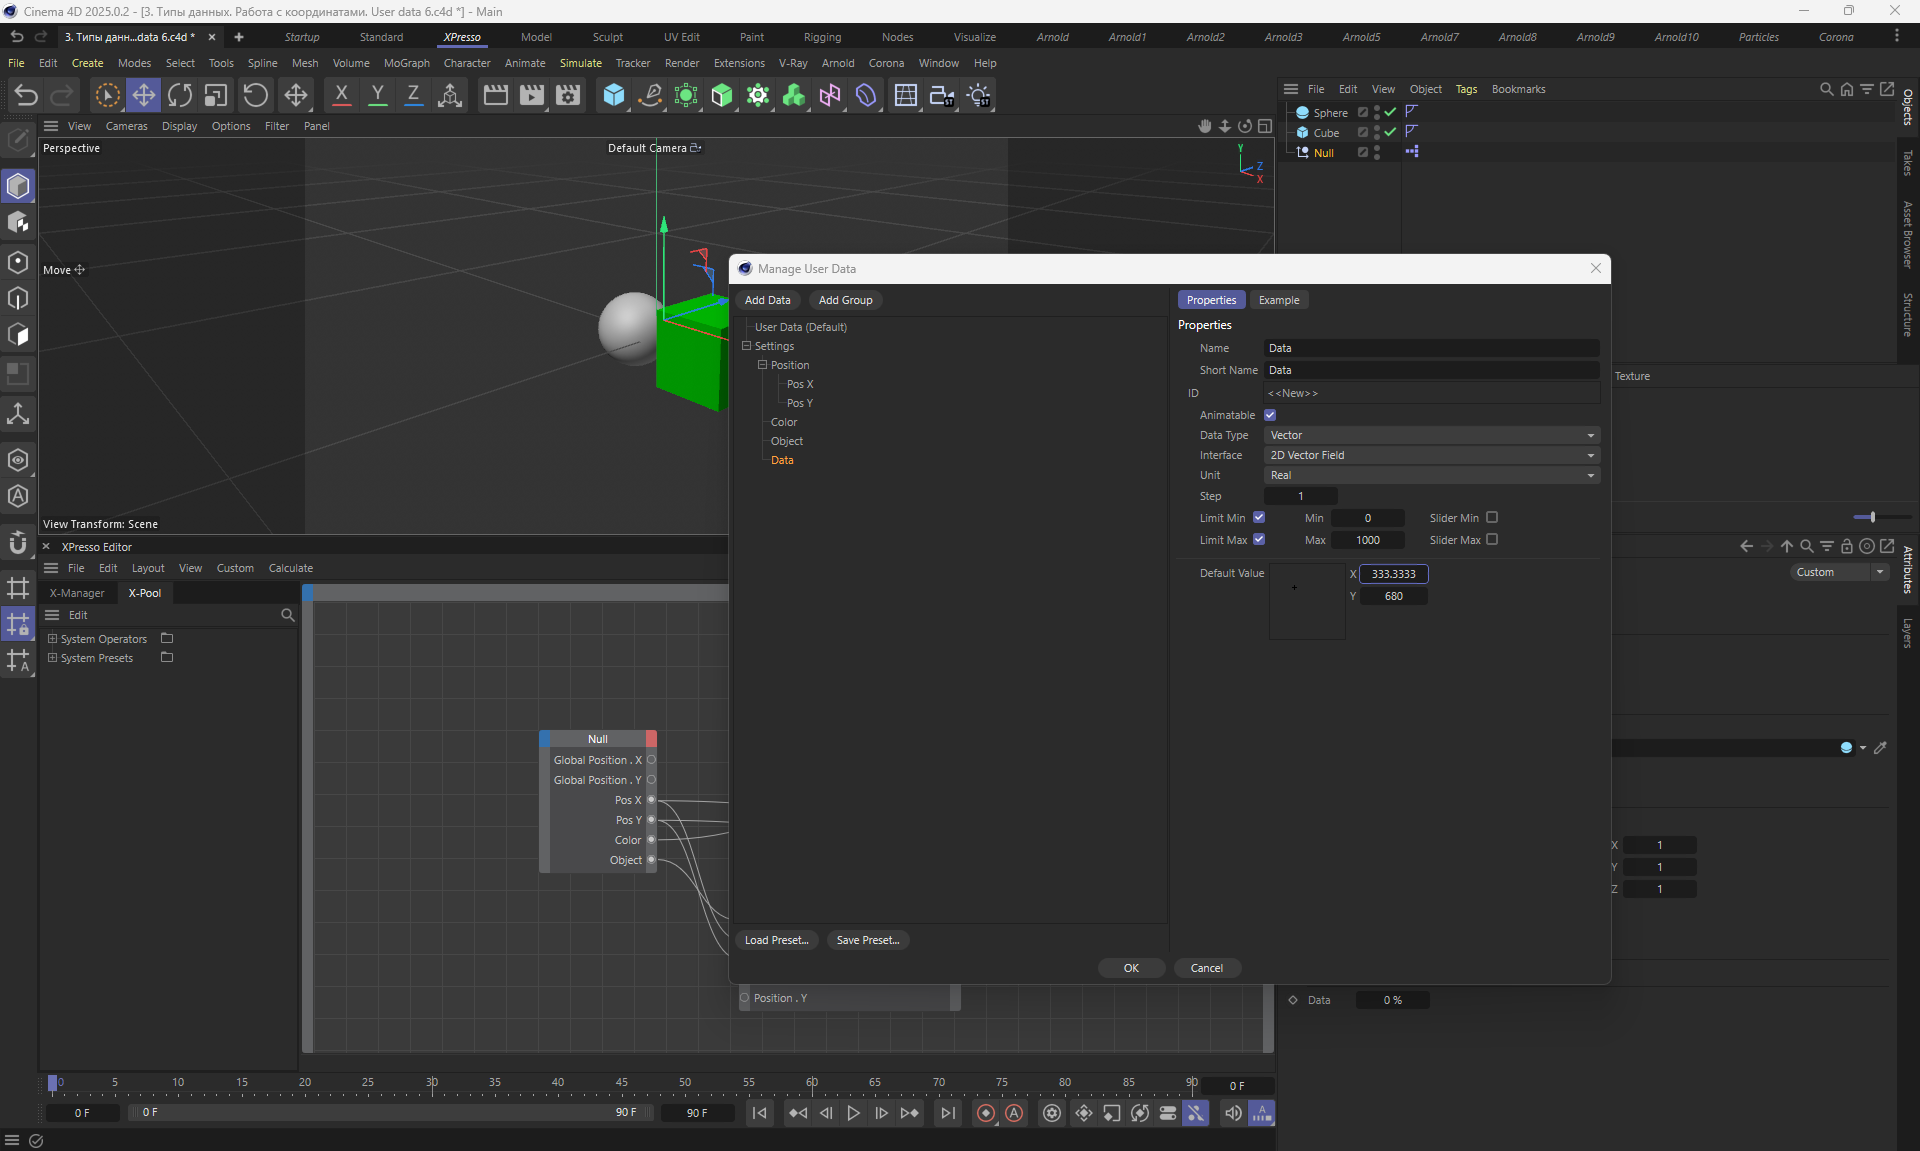Image resolution: width=1920 pixels, height=1151 pixels.
Task: Collapse the Position group in tree
Action: click(x=762, y=365)
